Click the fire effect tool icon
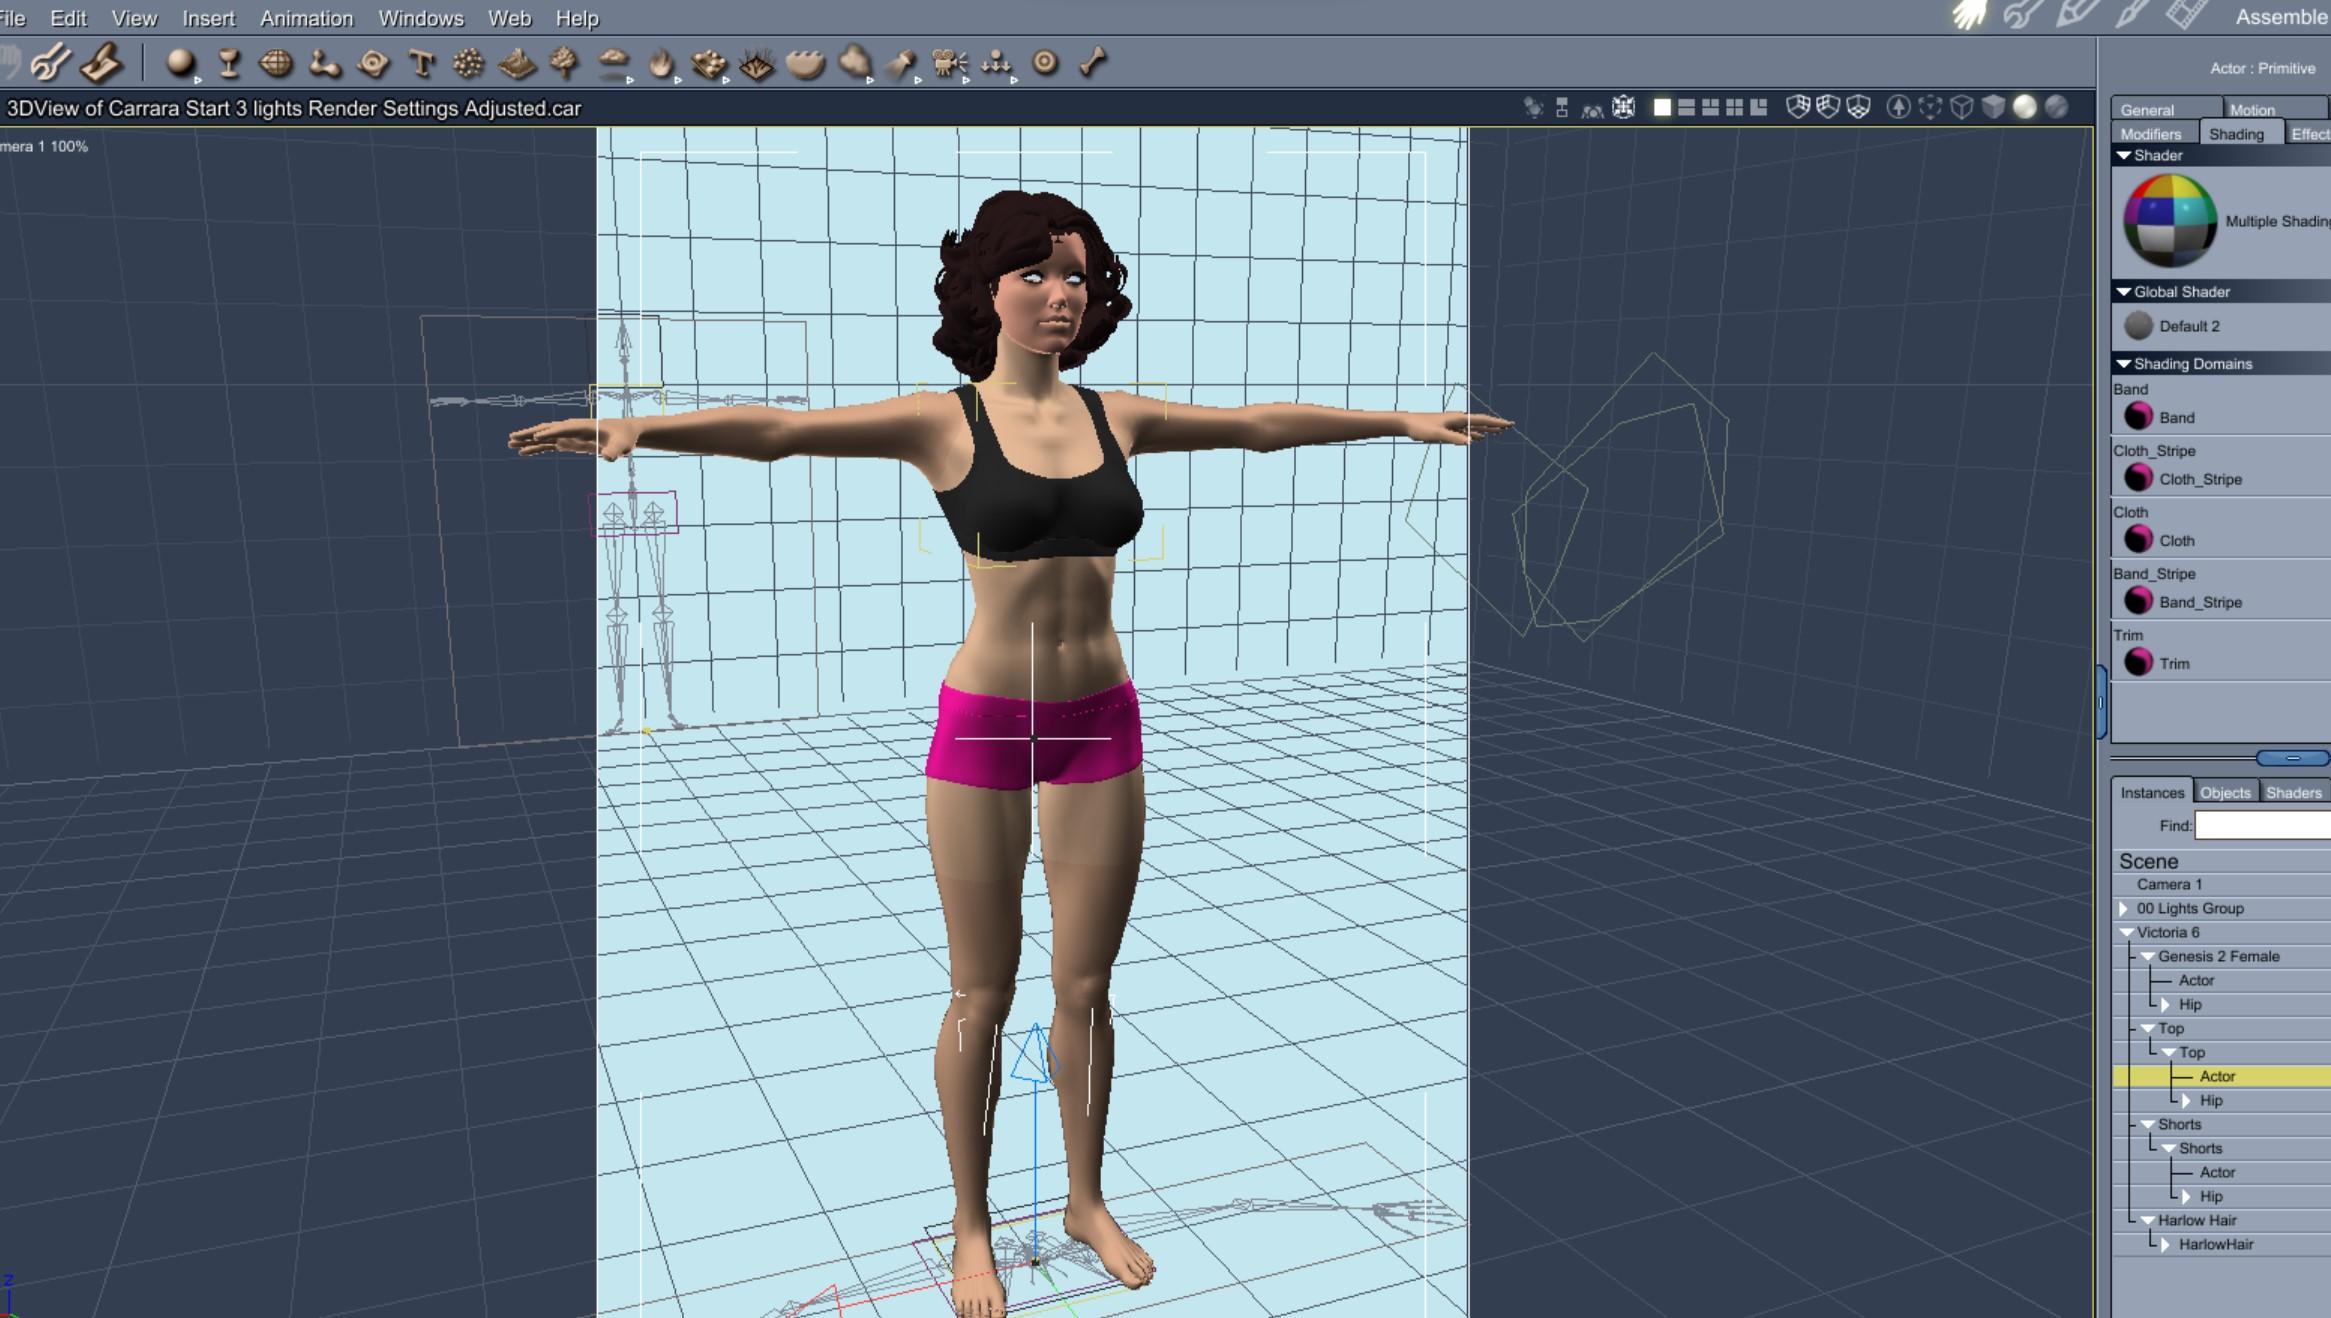2331x1318 pixels. pyautogui.click(x=660, y=64)
